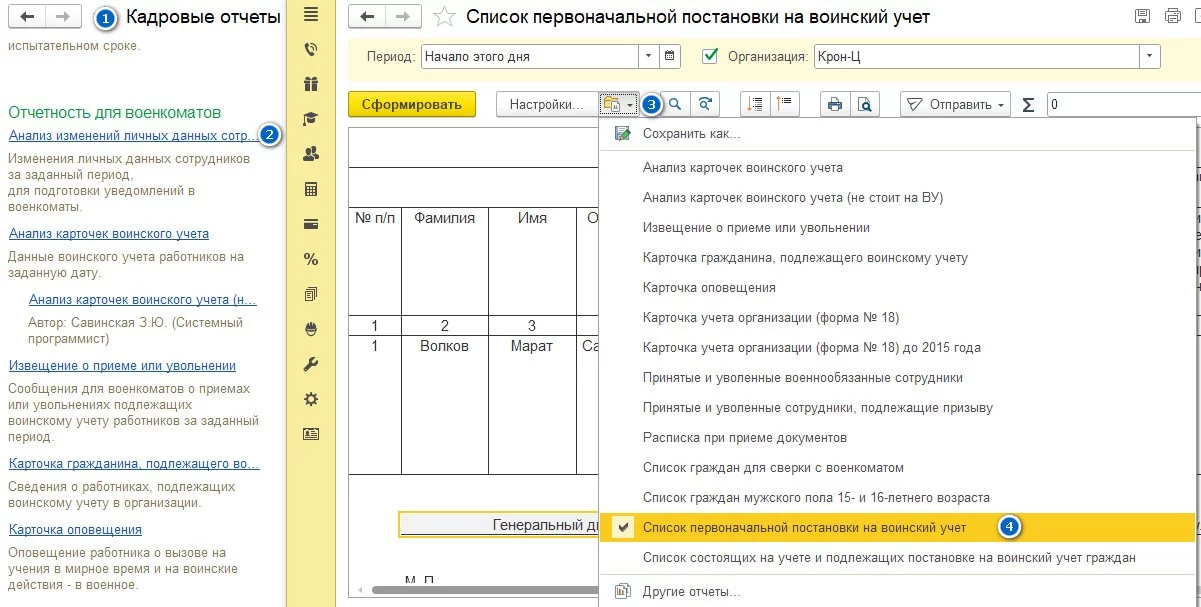
Task: Open the telephony panel via phone icon
Action: [x=310, y=48]
